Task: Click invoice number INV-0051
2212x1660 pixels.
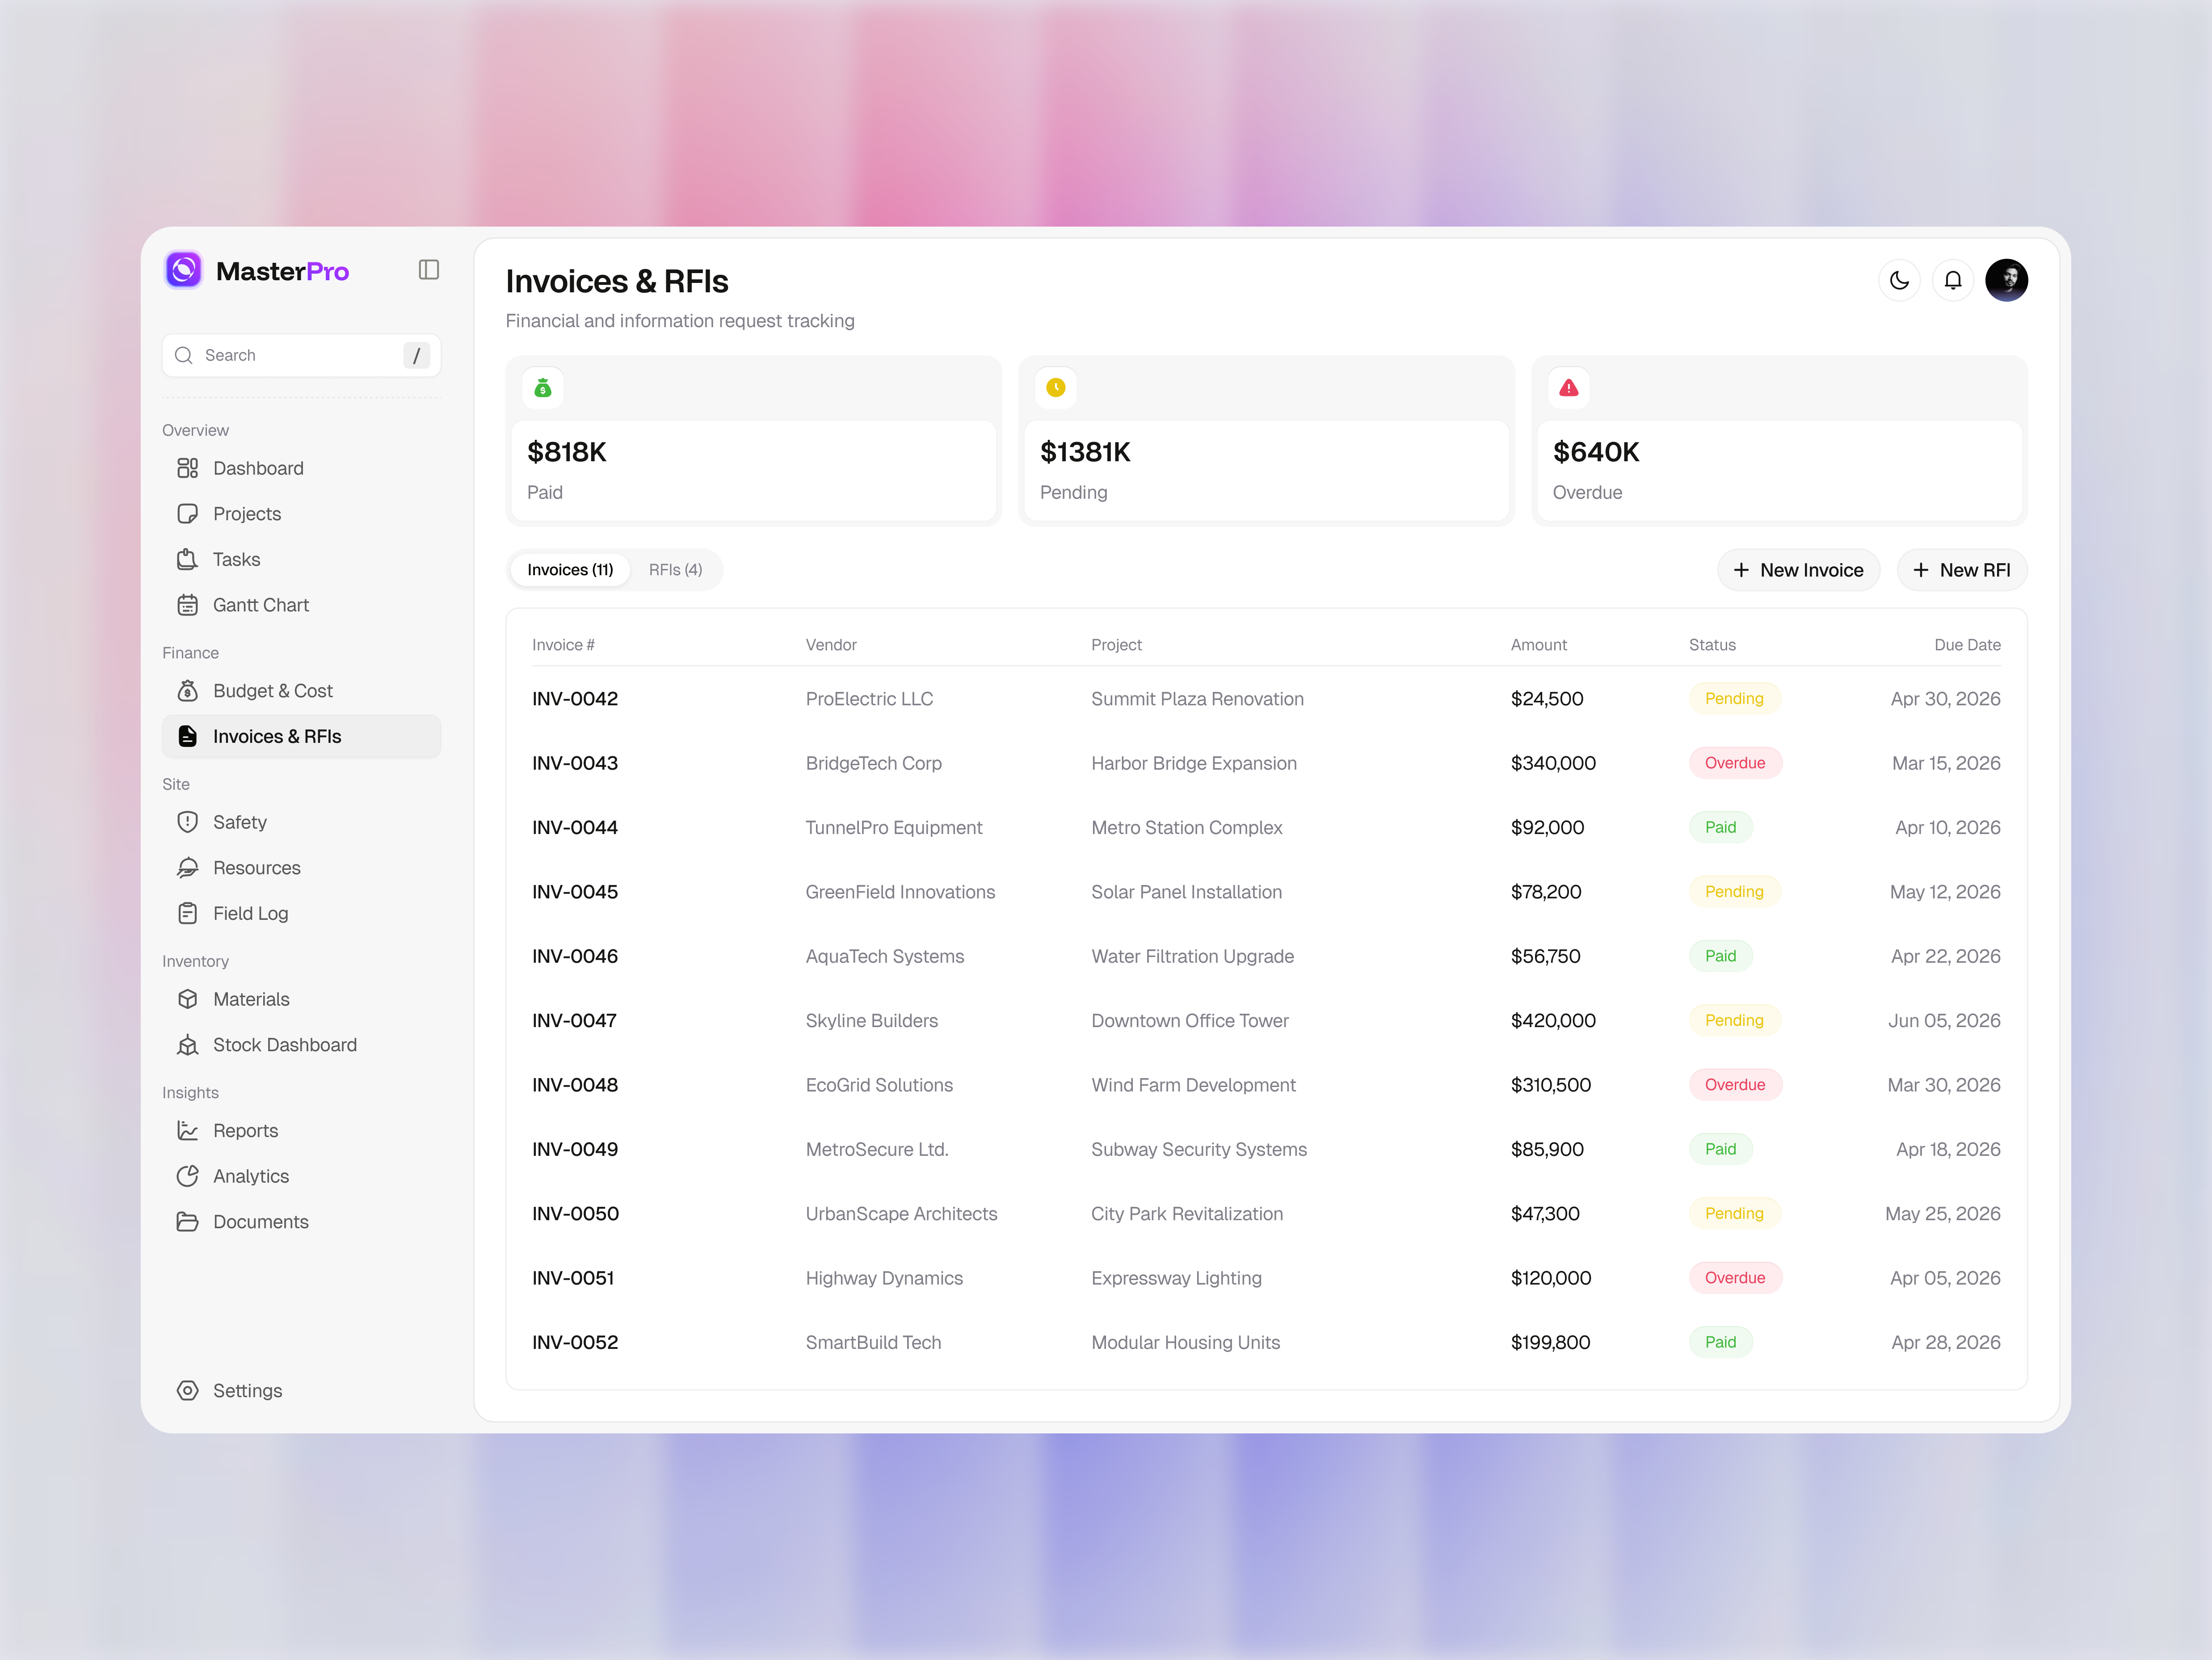Action: click(573, 1278)
